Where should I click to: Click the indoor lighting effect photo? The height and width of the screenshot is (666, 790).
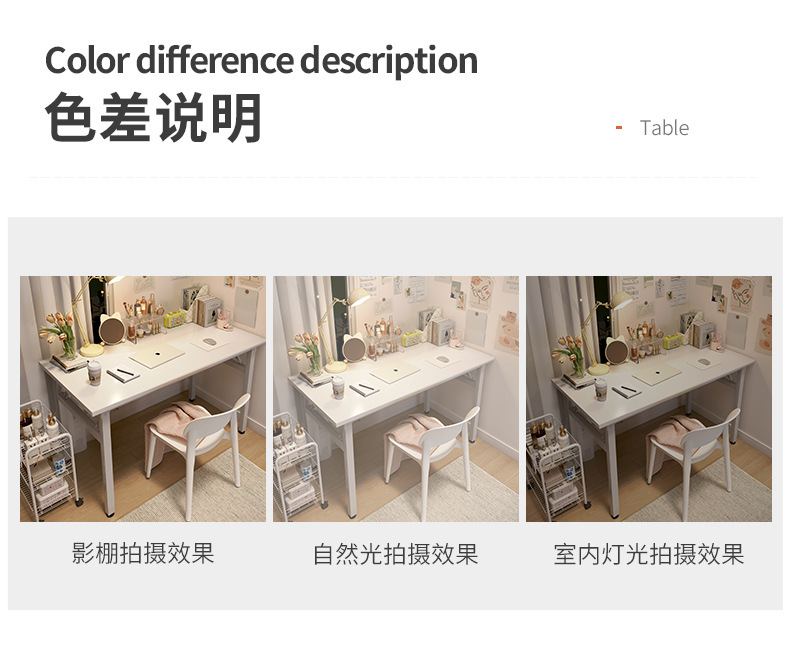tap(649, 398)
